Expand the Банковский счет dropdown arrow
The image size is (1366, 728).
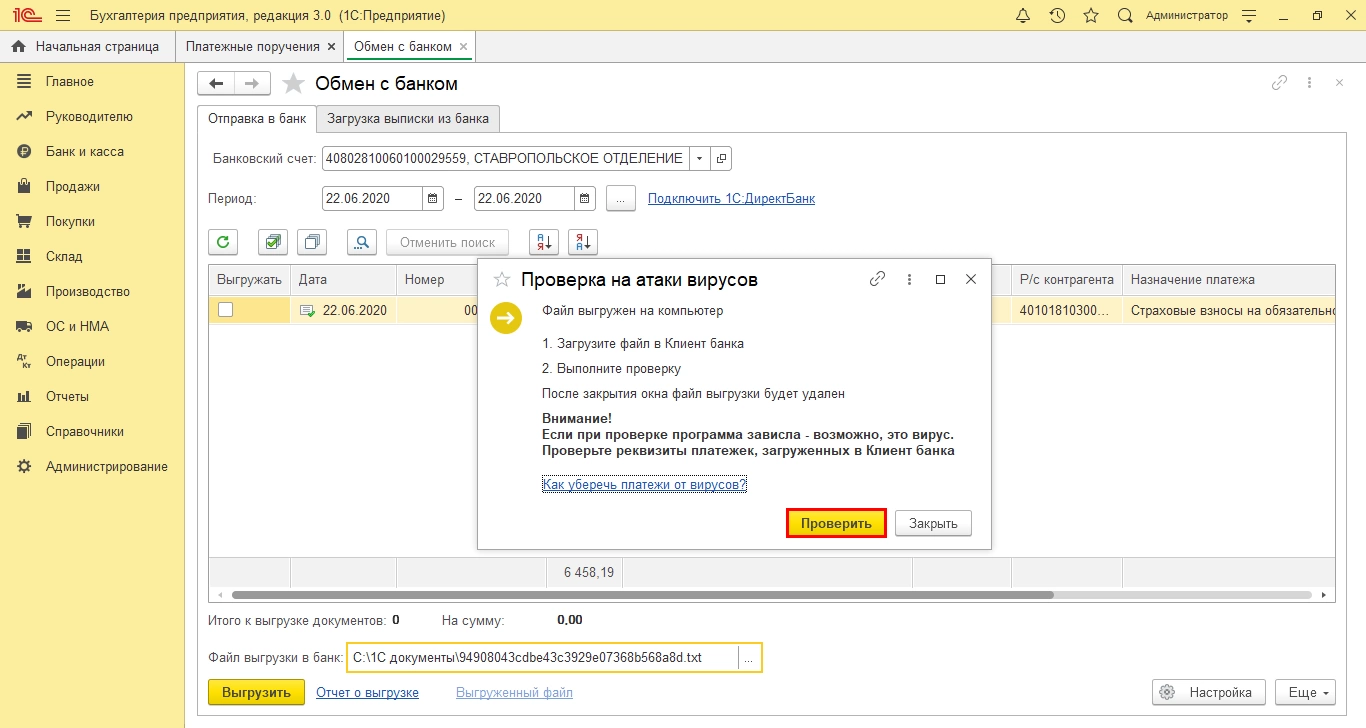click(x=700, y=158)
